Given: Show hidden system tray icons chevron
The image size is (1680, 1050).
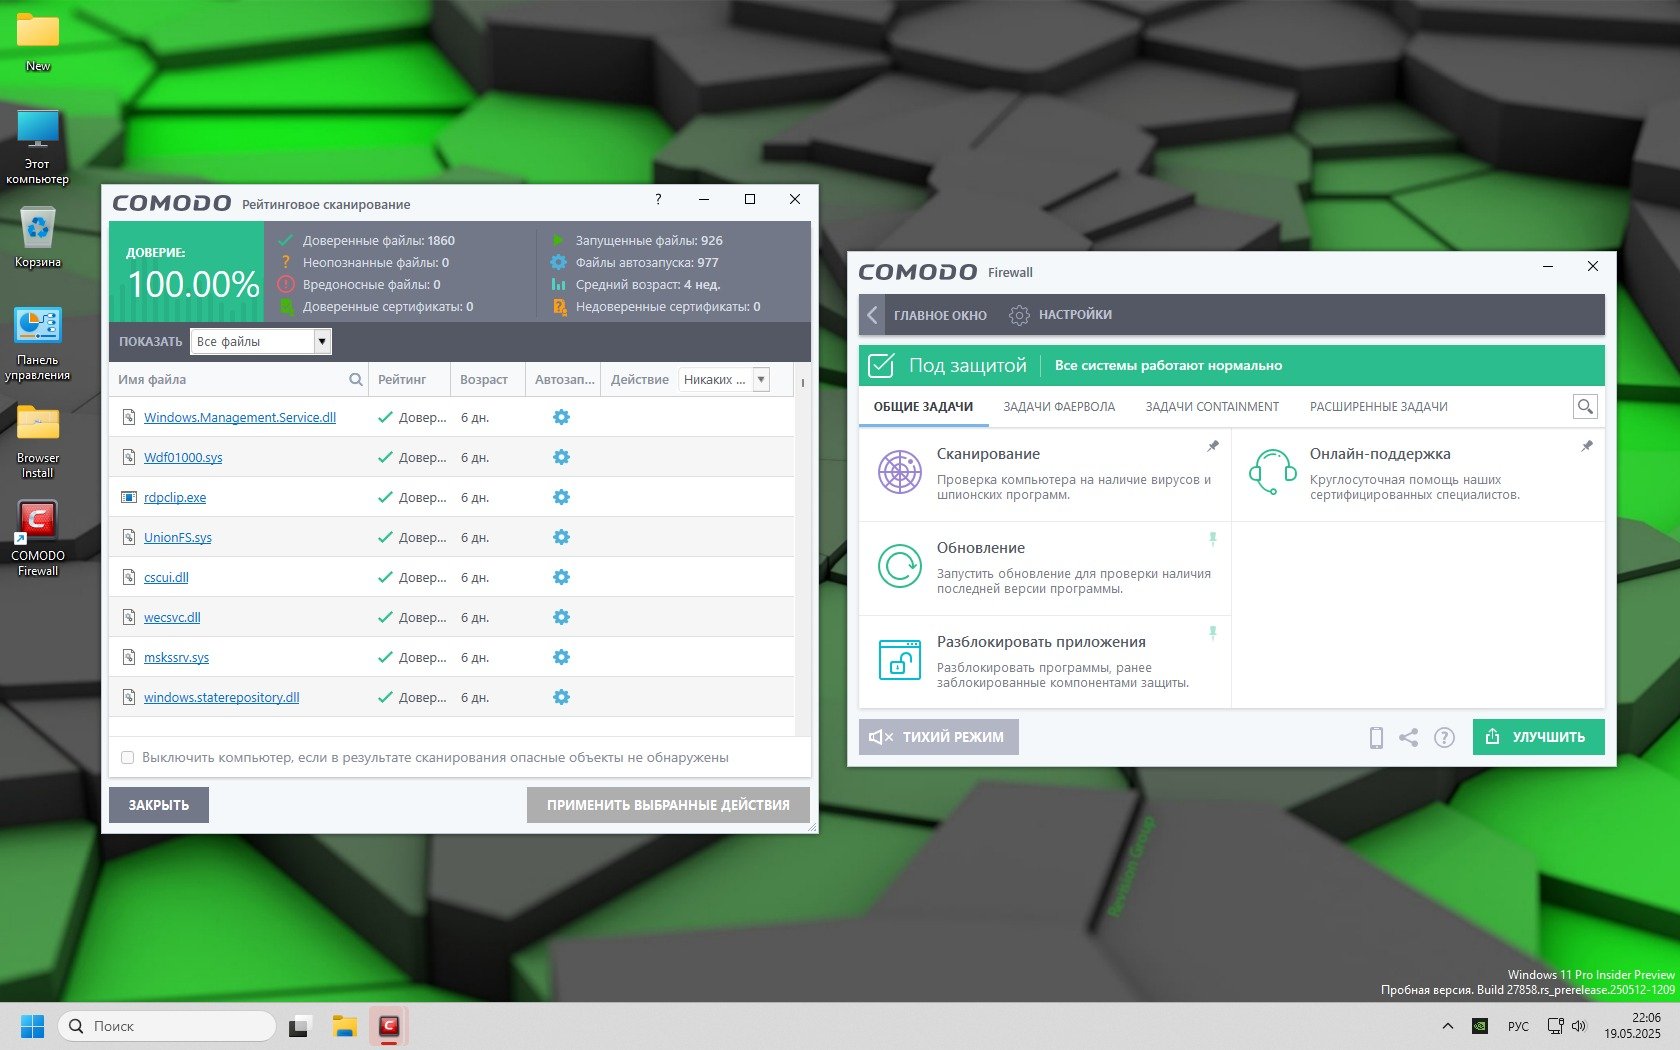Looking at the screenshot, I should tap(1447, 1026).
